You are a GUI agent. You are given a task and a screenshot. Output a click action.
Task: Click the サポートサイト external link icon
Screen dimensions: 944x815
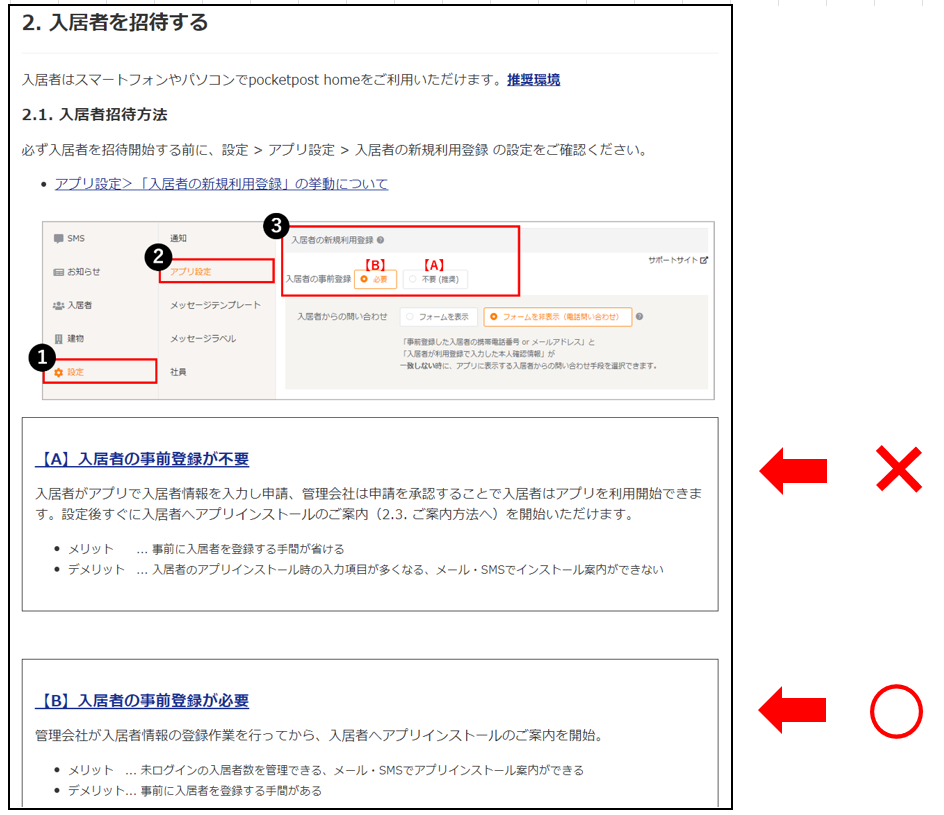click(704, 260)
